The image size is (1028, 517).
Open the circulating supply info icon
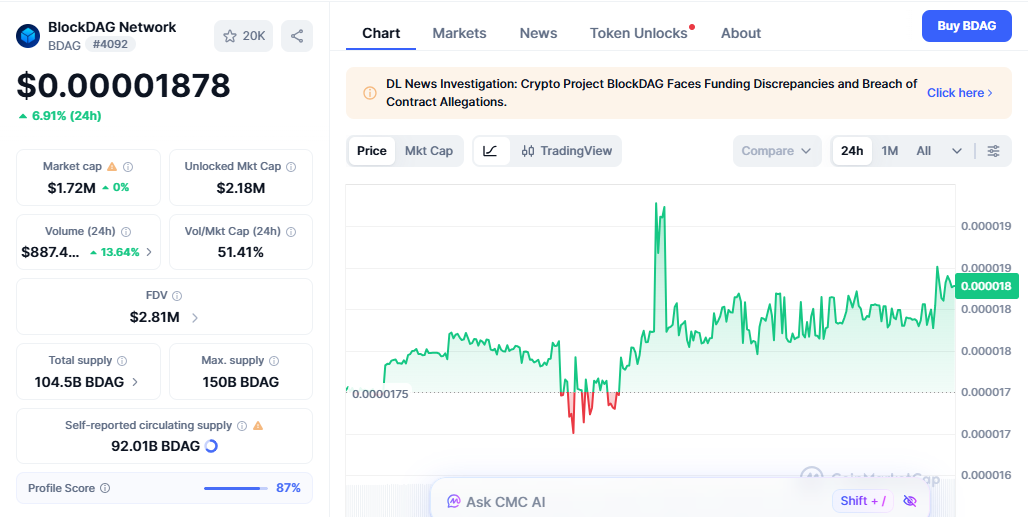coord(242,426)
